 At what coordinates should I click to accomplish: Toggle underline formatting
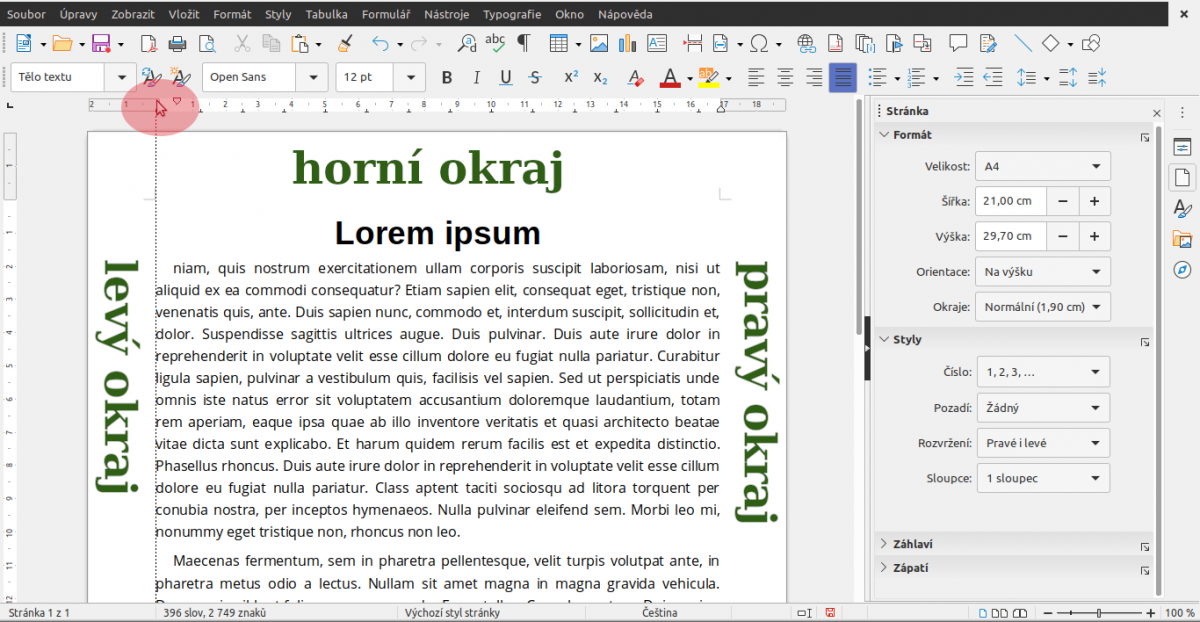tap(505, 78)
